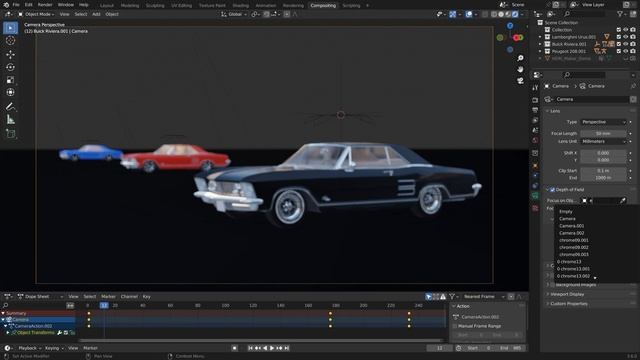The height and width of the screenshot is (360, 640).
Task: Click the outliner filter funnel icon
Action: (x=620, y=14)
